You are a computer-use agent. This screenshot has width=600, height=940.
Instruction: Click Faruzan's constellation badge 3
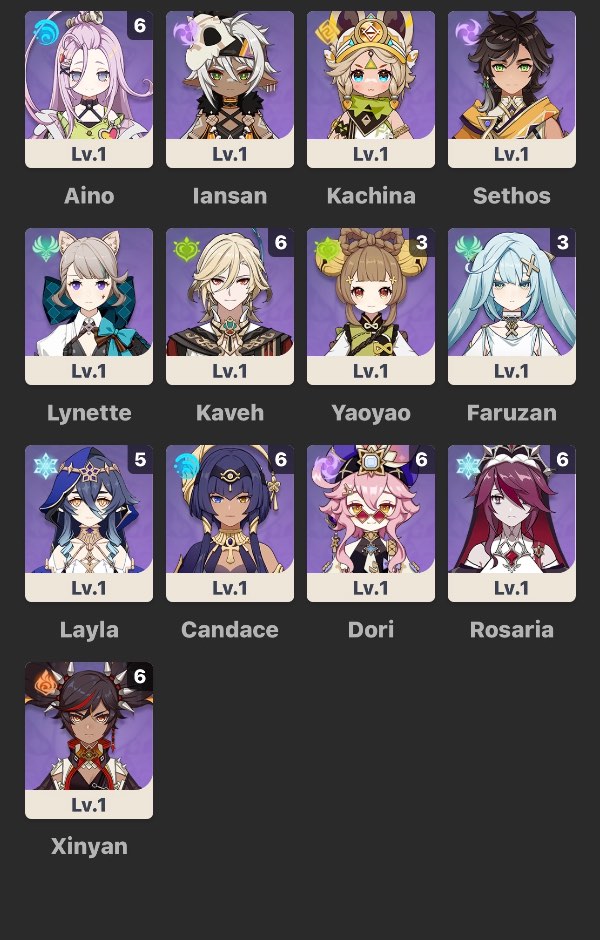click(562, 242)
